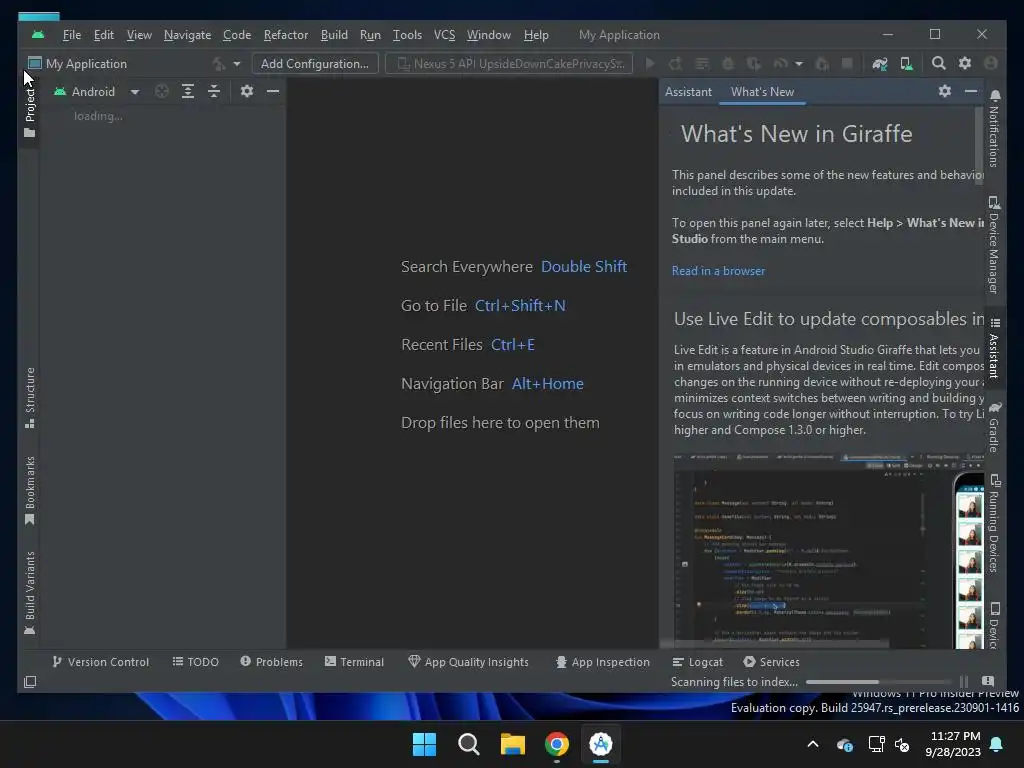The height and width of the screenshot is (768, 1024).
Task: Click the Read in a browser link
Action: pos(718,271)
